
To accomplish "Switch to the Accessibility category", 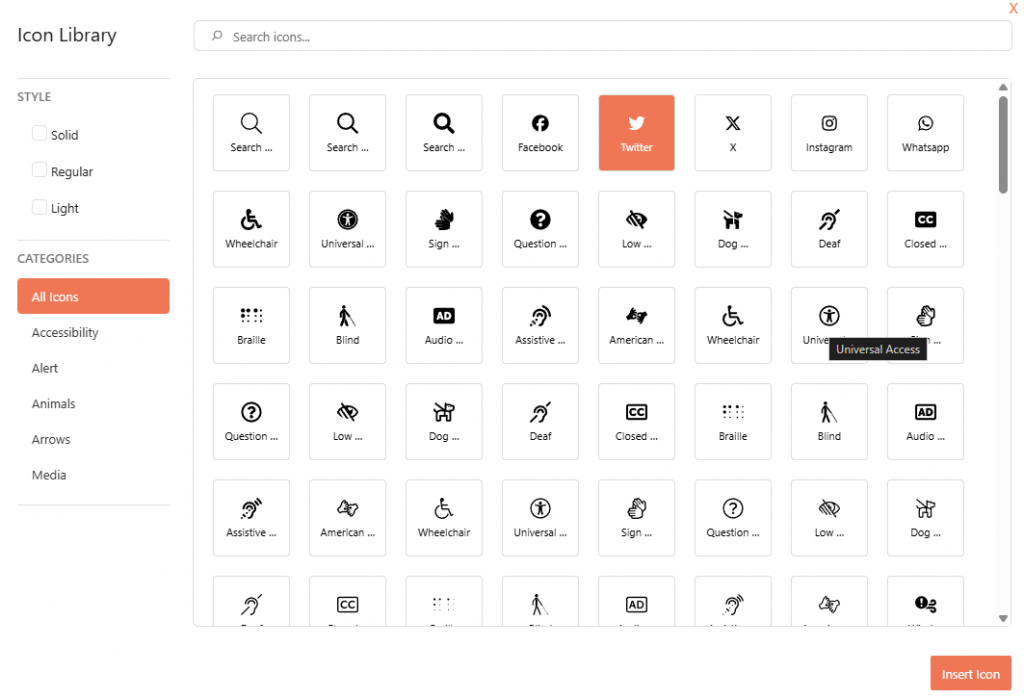I will click(65, 332).
